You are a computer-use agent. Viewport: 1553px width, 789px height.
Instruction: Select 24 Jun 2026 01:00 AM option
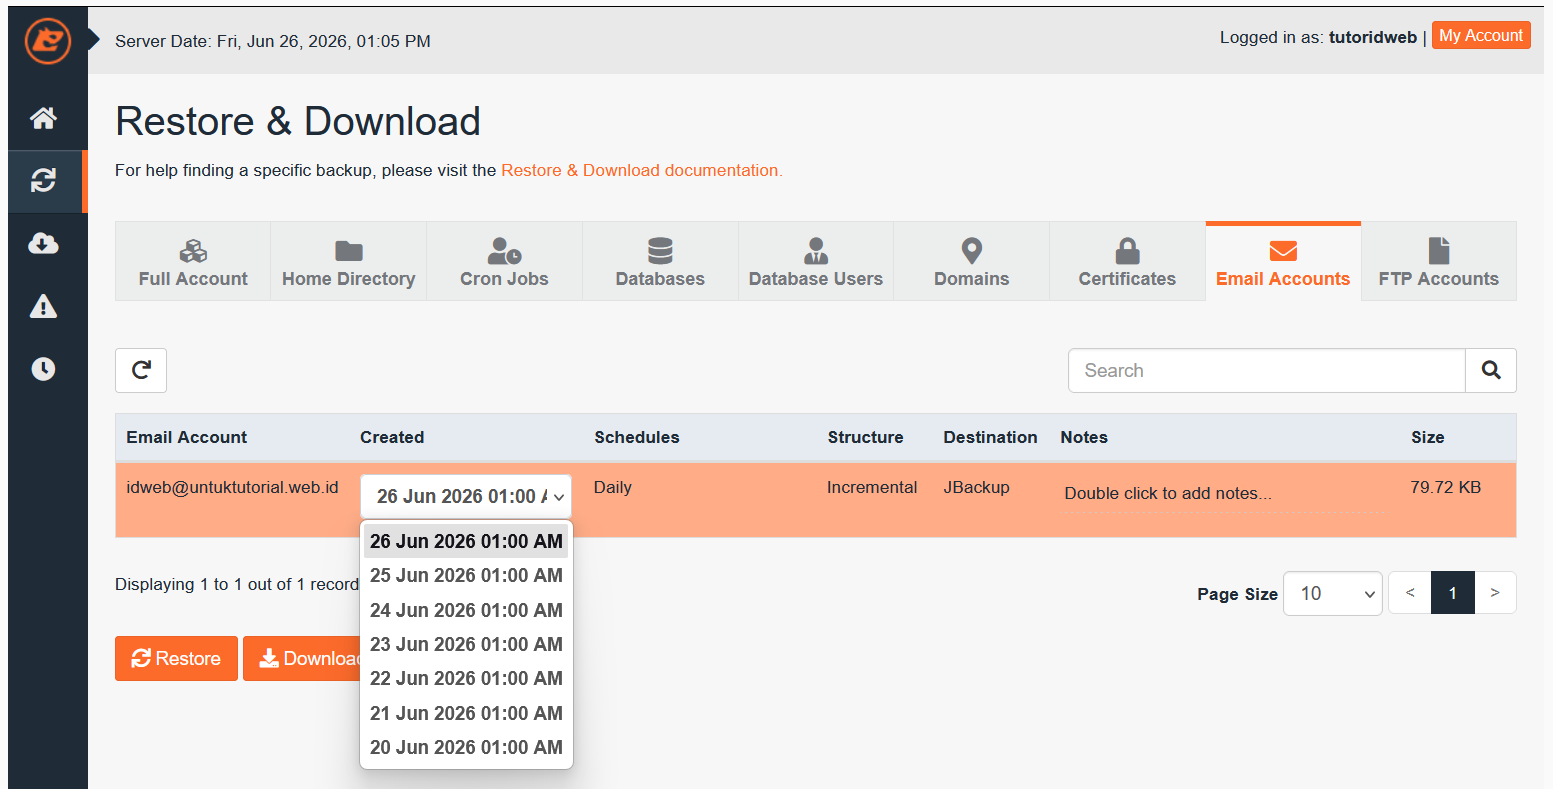pos(466,610)
